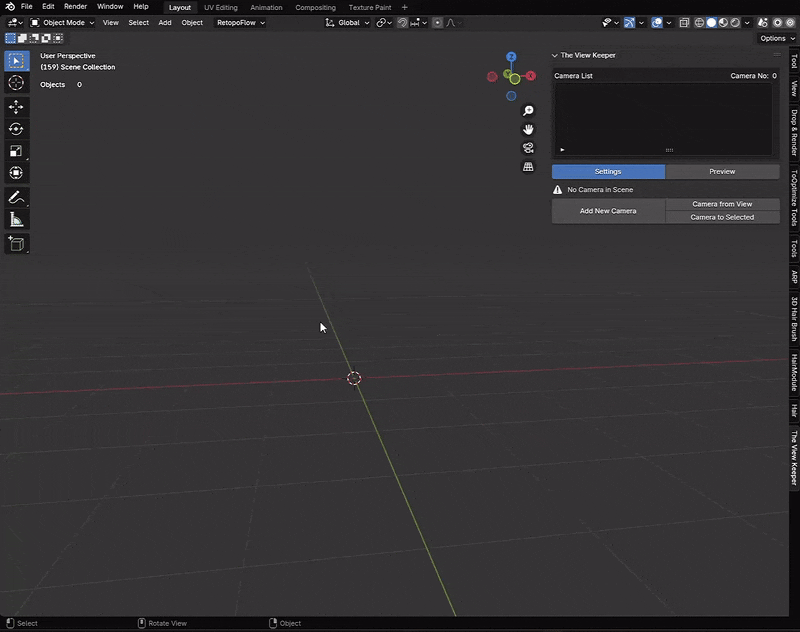
Task: Activate the Measure ruler tool
Action: click(16, 220)
